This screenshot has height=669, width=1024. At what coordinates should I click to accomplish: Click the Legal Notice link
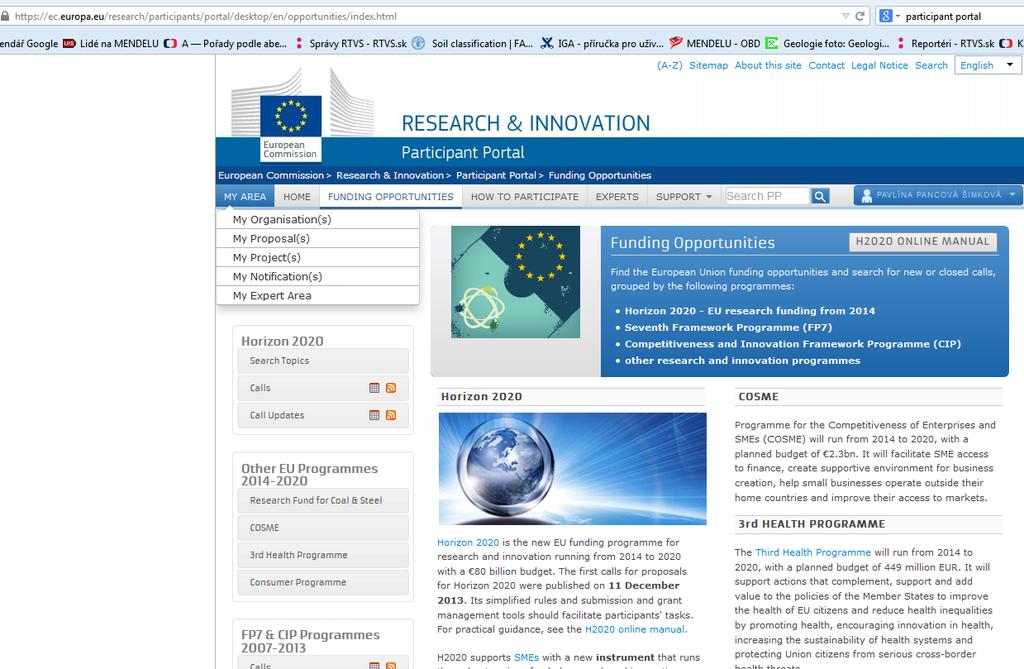(879, 65)
